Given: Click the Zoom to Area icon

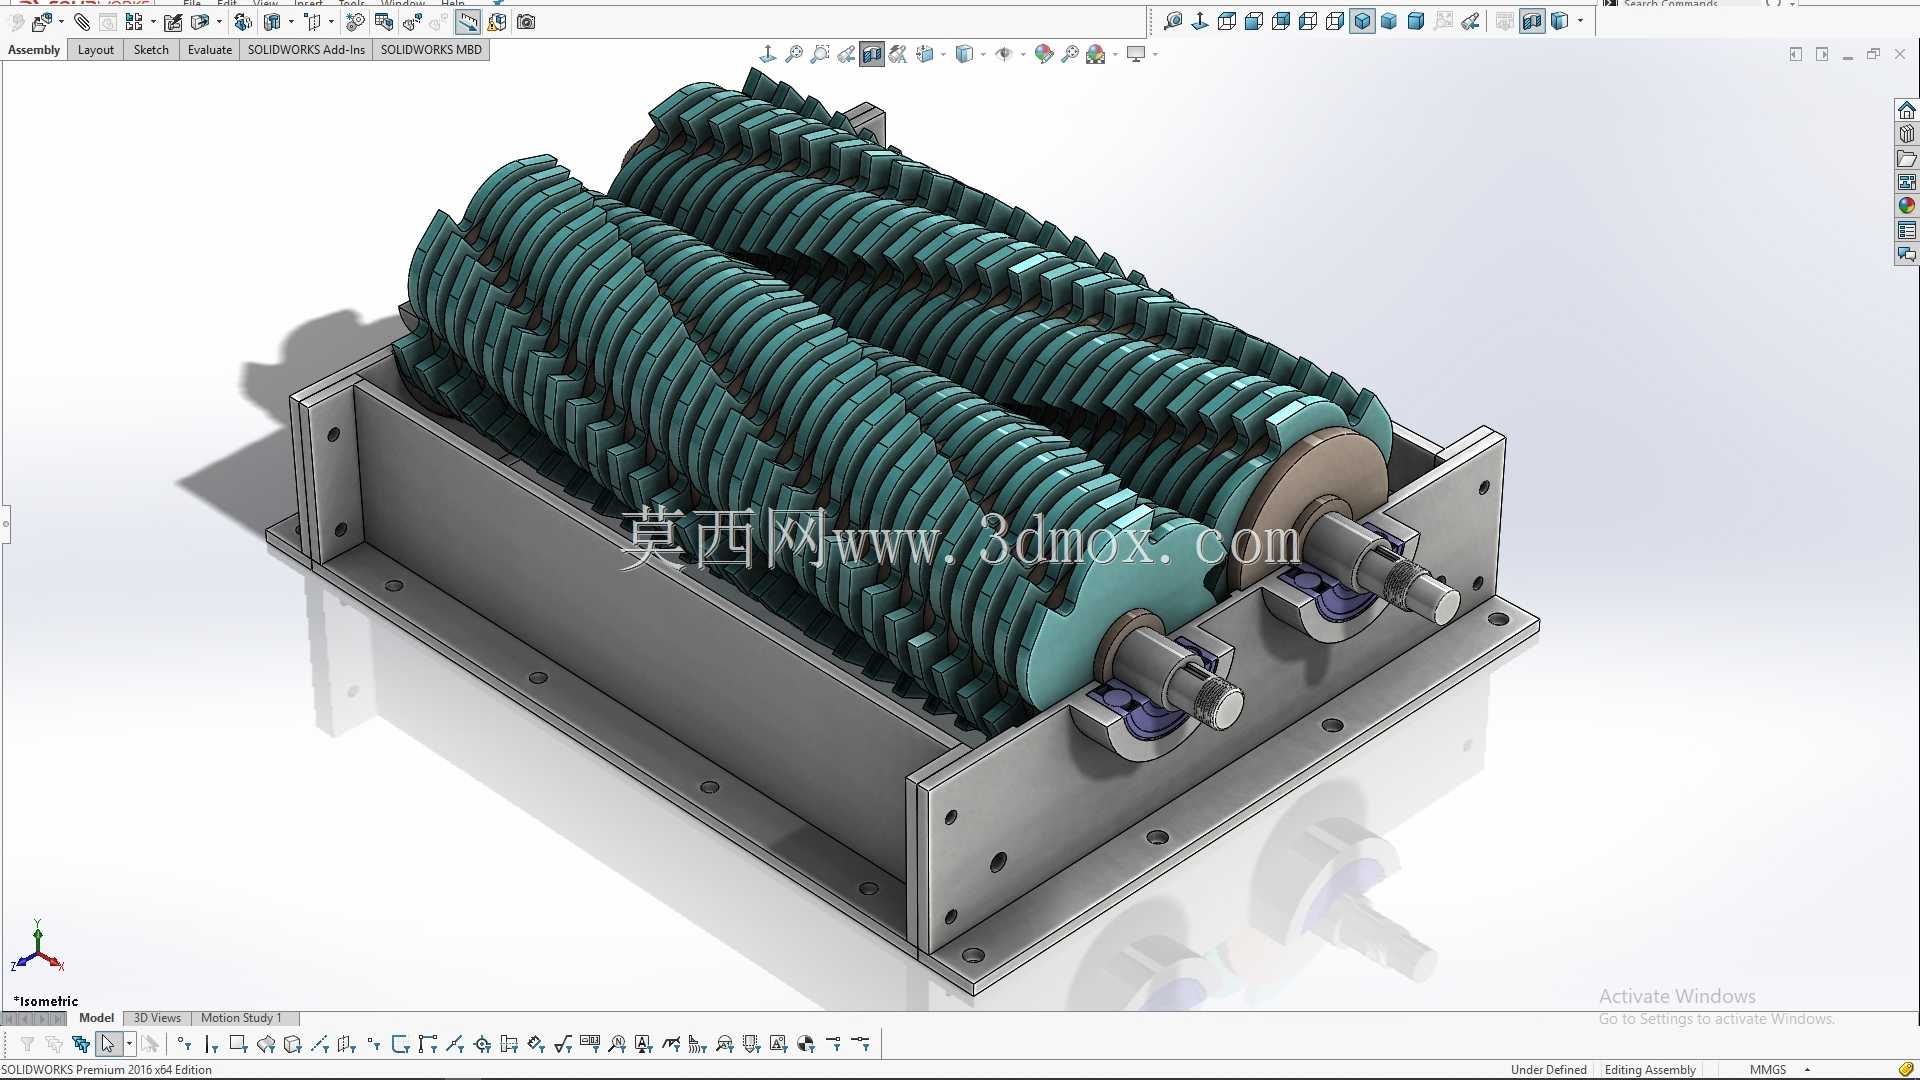Looking at the screenshot, I should click(x=820, y=54).
